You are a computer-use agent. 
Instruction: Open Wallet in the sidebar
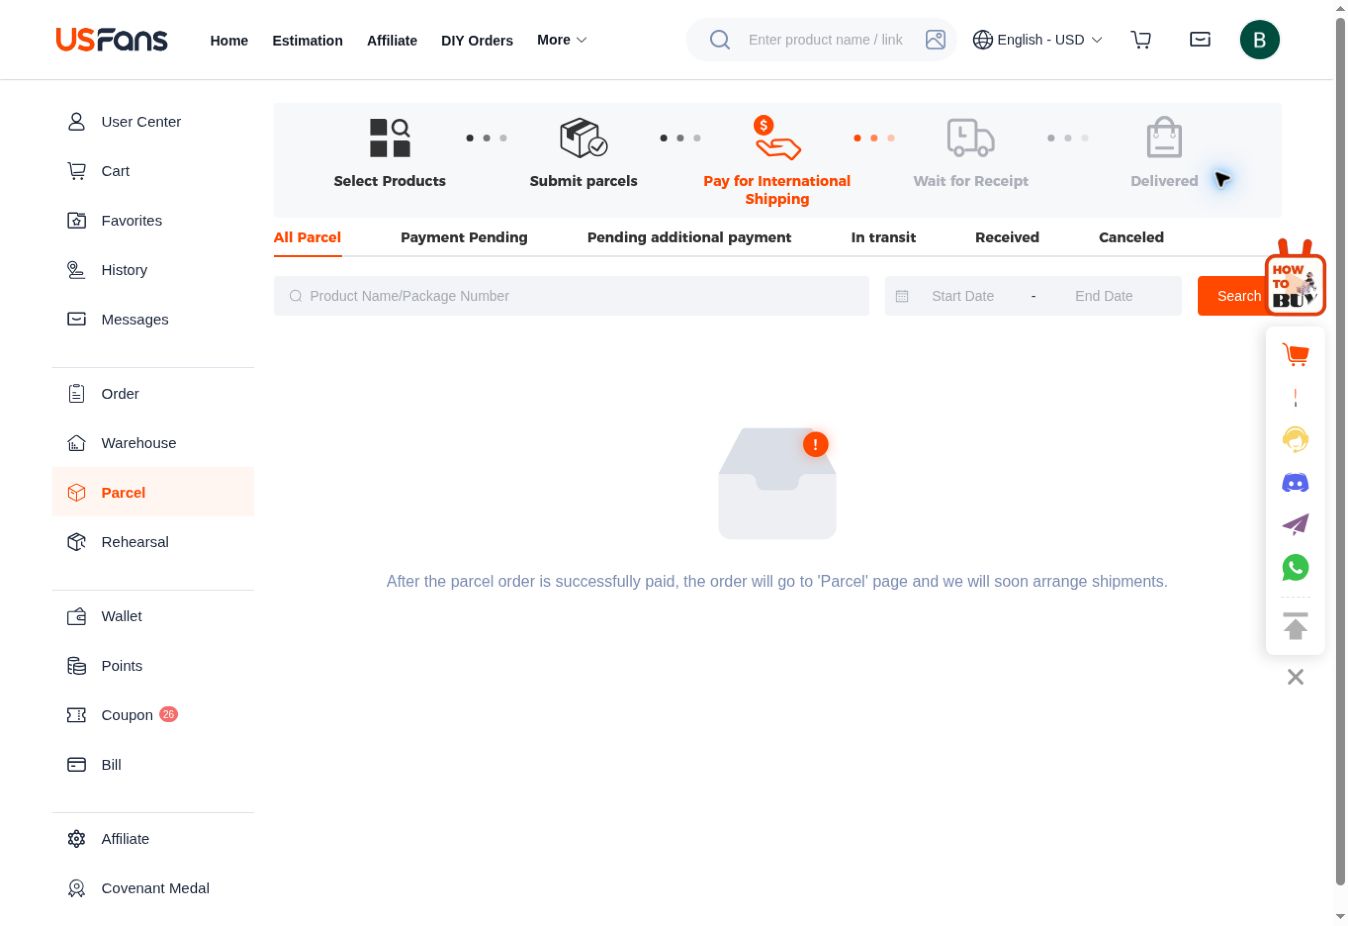153,616
